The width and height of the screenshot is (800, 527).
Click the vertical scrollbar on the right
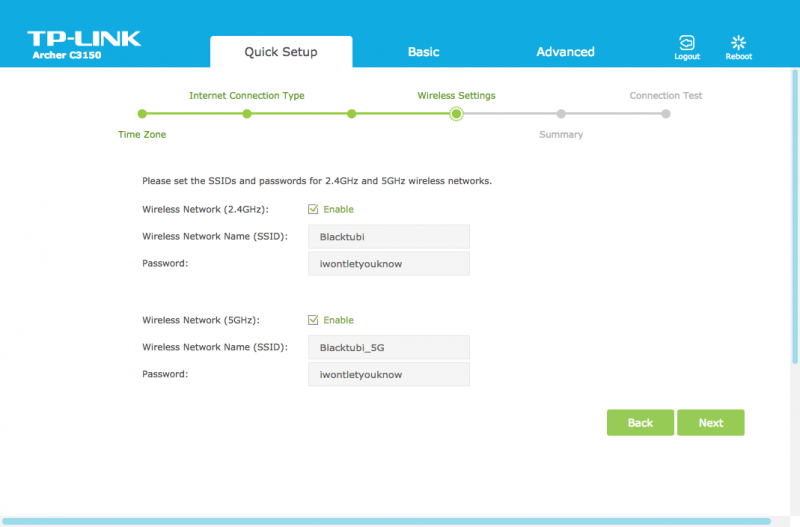tap(795, 217)
